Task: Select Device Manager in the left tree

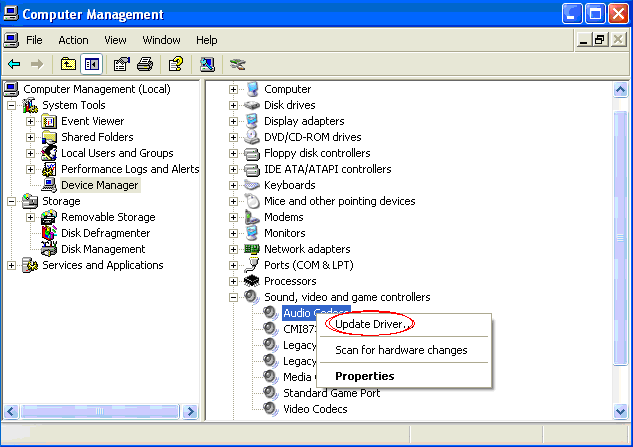Action: pyautogui.click(x=99, y=185)
